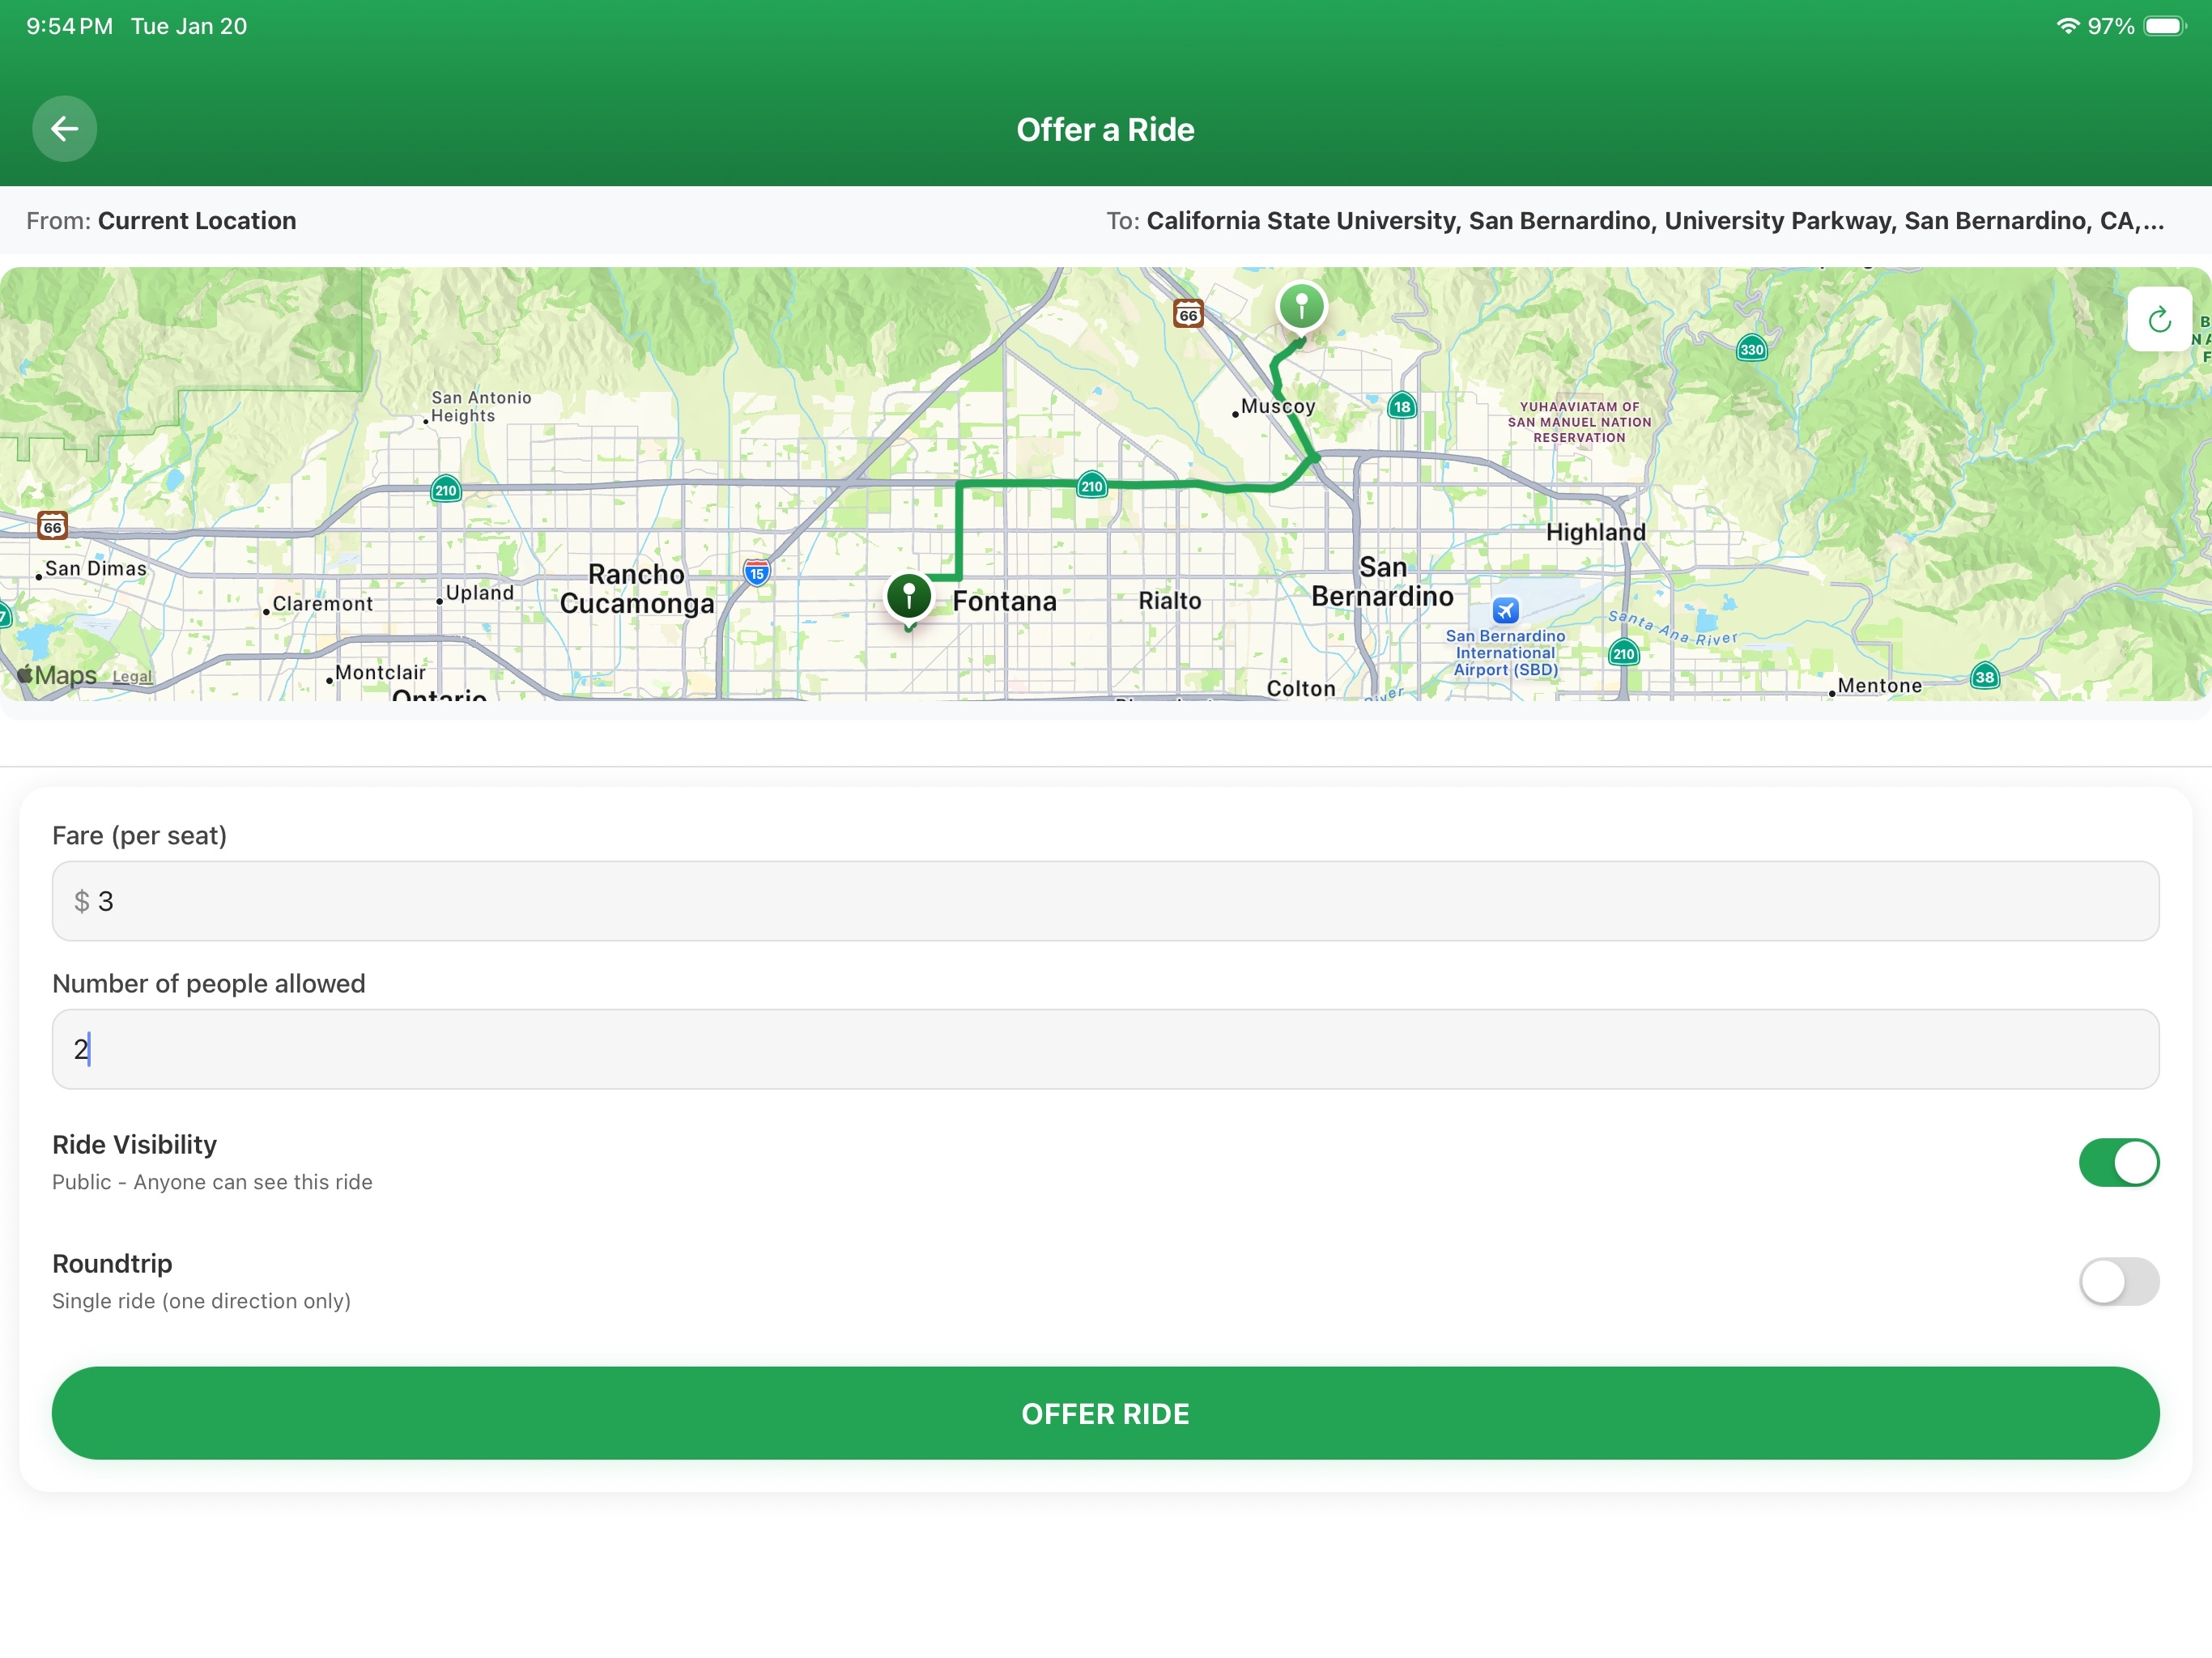2212x1658 pixels.
Task: Tap the Wi-Fi icon in status bar
Action: pyautogui.click(x=2067, y=26)
